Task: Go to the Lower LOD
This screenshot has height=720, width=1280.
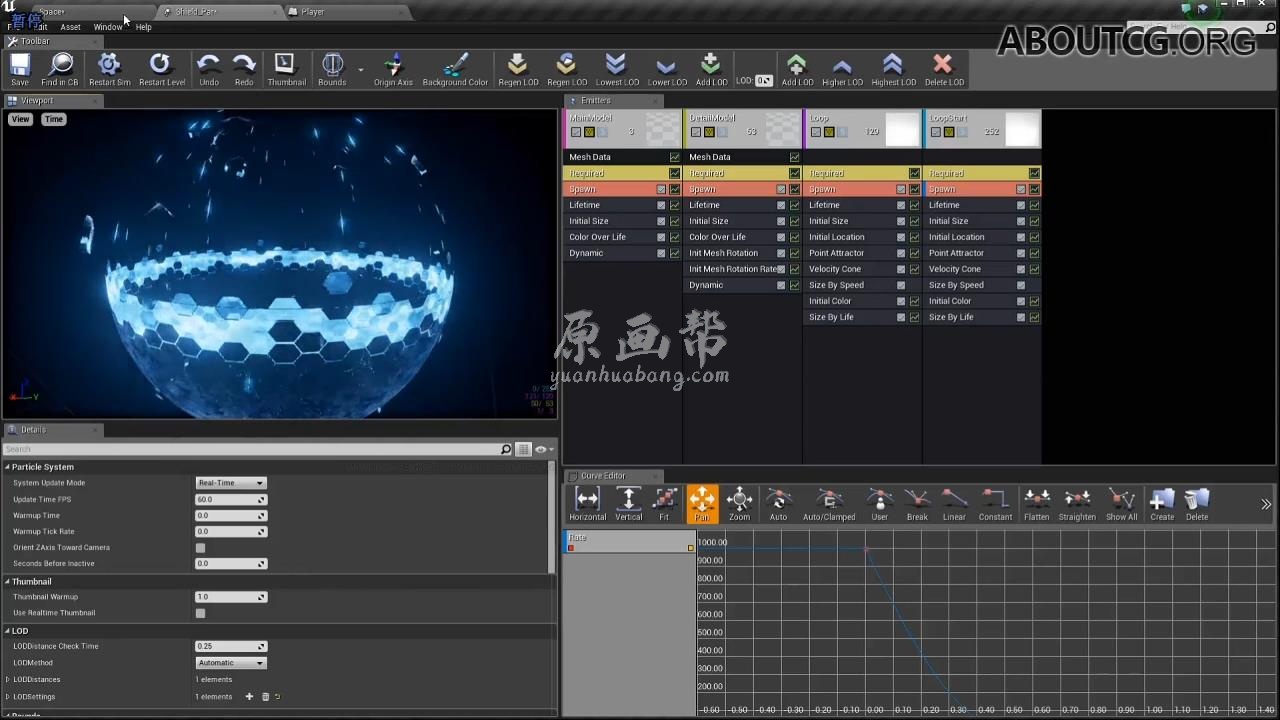Action: coord(667,68)
